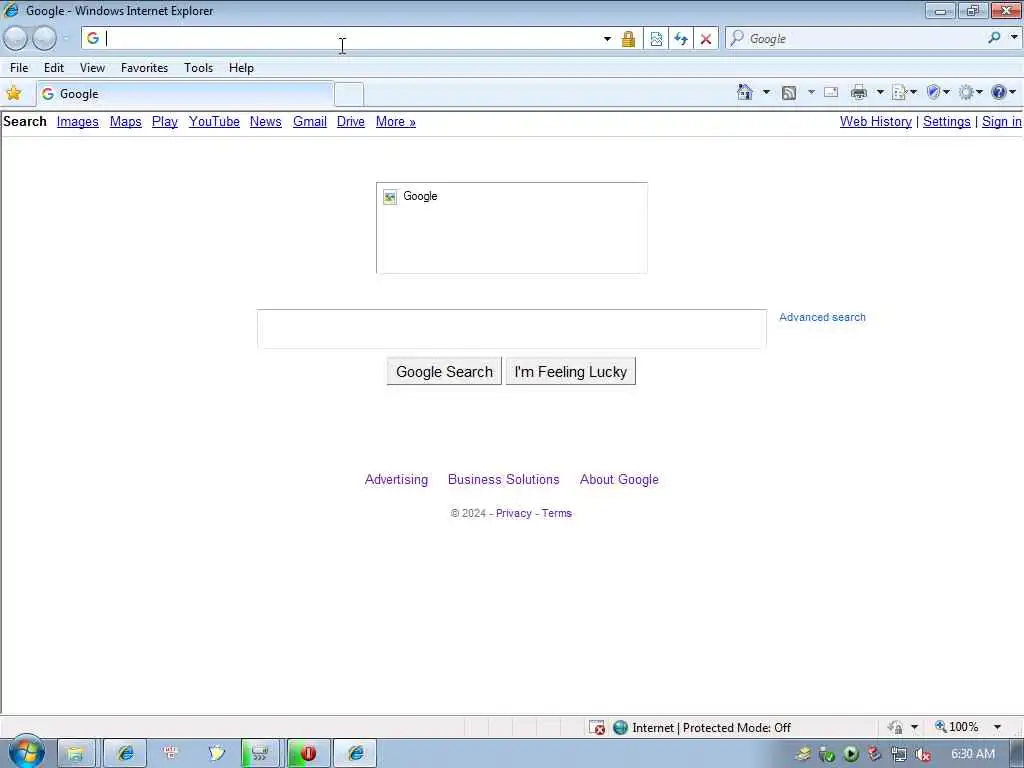Image resolution: width=1024 pixels, height=768 pixels.
Task: Click the Tools gear icon in command bar
Action: point(966,93)
